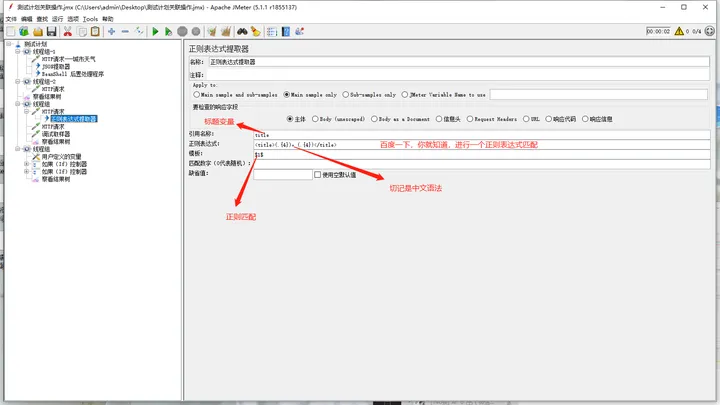Click the Cut scissors icon

tap(68, 31)
